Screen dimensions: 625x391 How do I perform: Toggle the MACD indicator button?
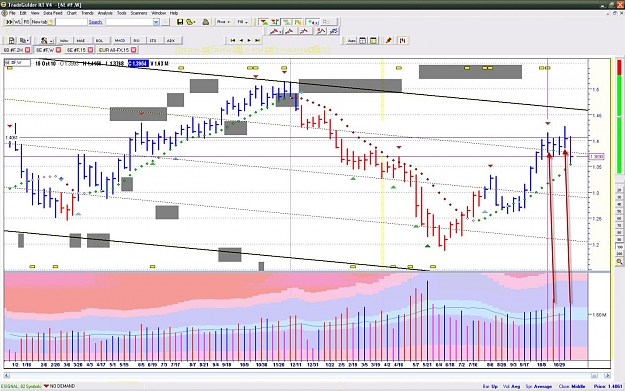[120, 41]
